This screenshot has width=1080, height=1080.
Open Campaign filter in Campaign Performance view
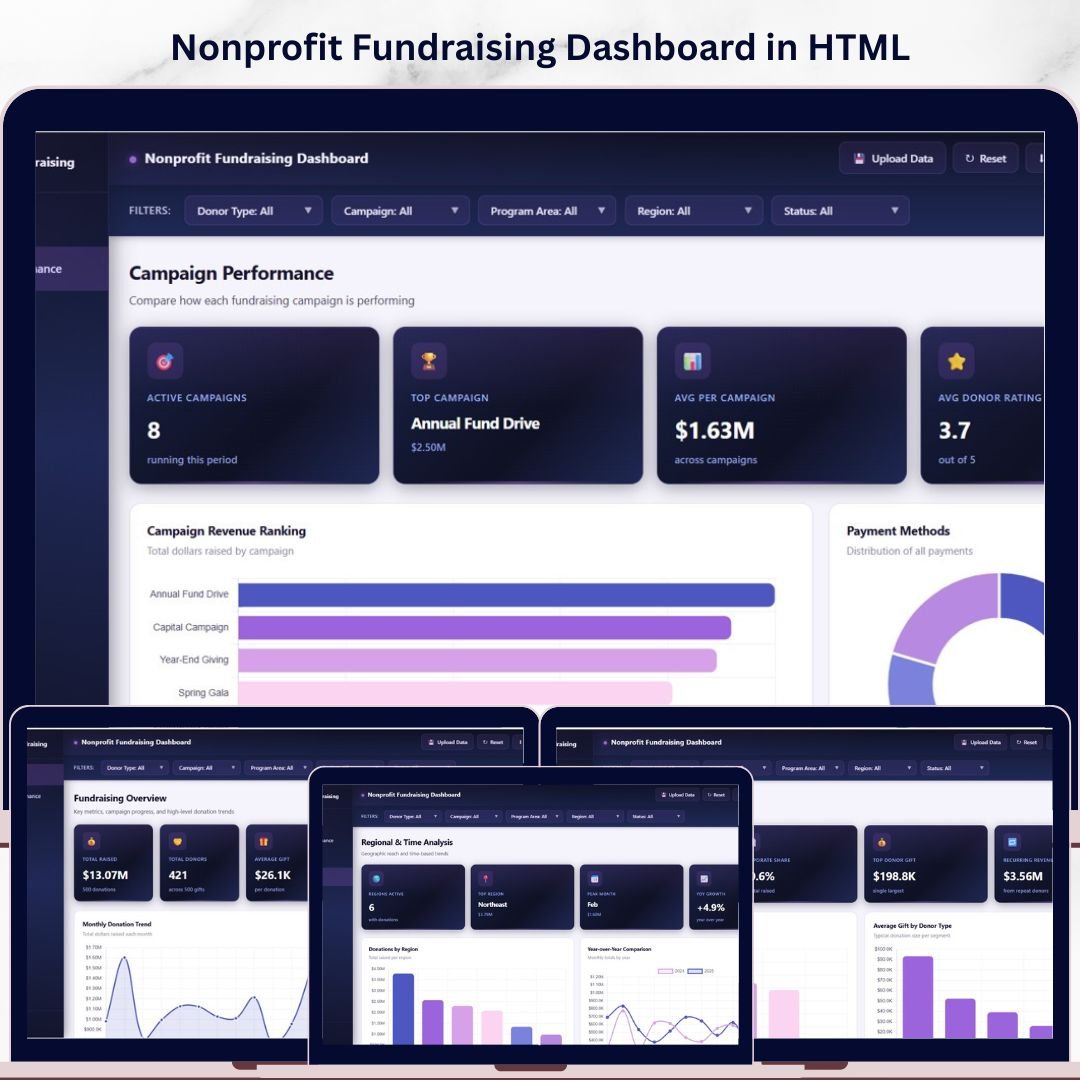(x=400, y=211)
